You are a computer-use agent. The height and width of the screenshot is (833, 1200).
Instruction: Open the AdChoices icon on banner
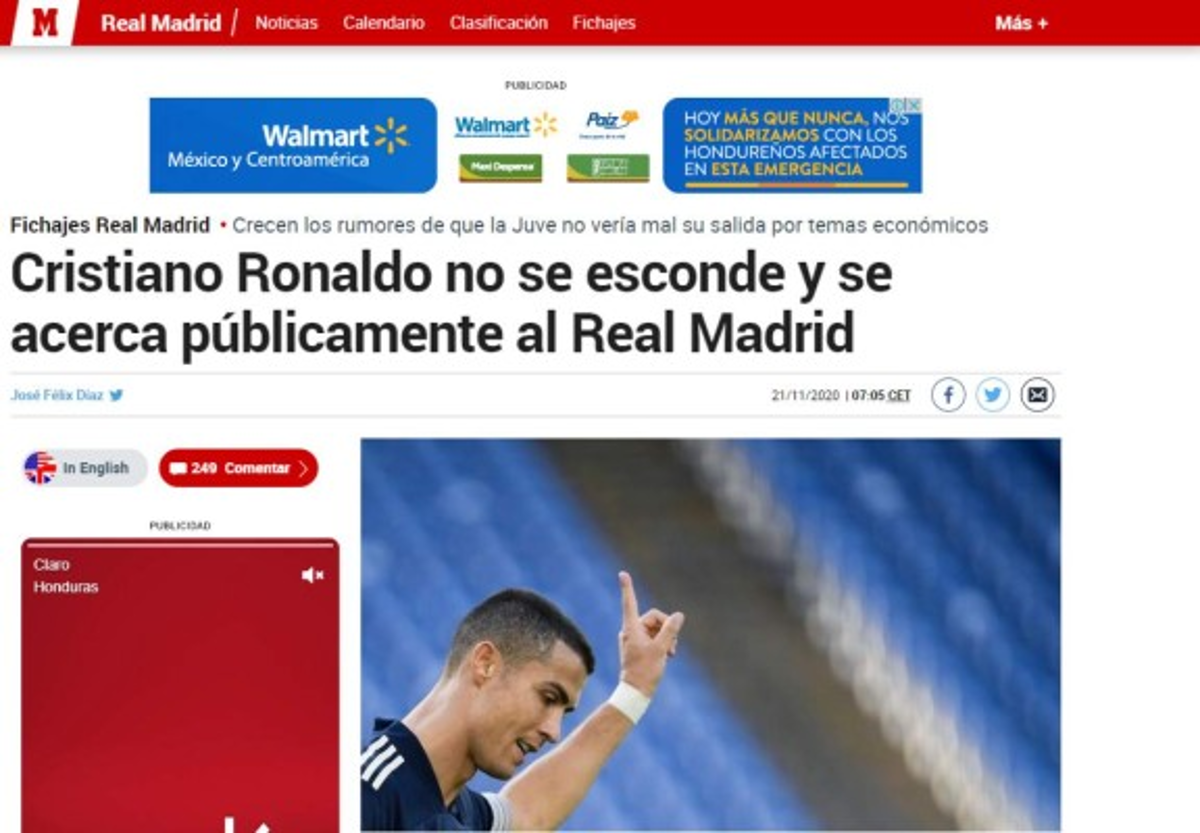coord(906,104)
